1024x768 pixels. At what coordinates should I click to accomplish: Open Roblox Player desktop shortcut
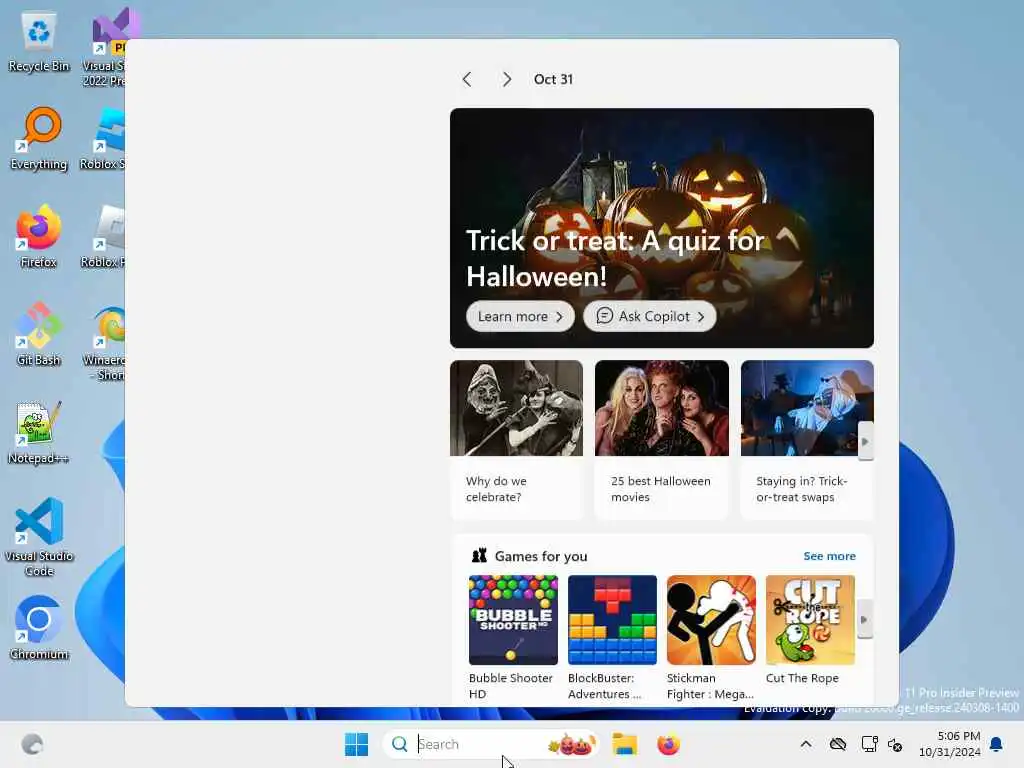[104, 236]
